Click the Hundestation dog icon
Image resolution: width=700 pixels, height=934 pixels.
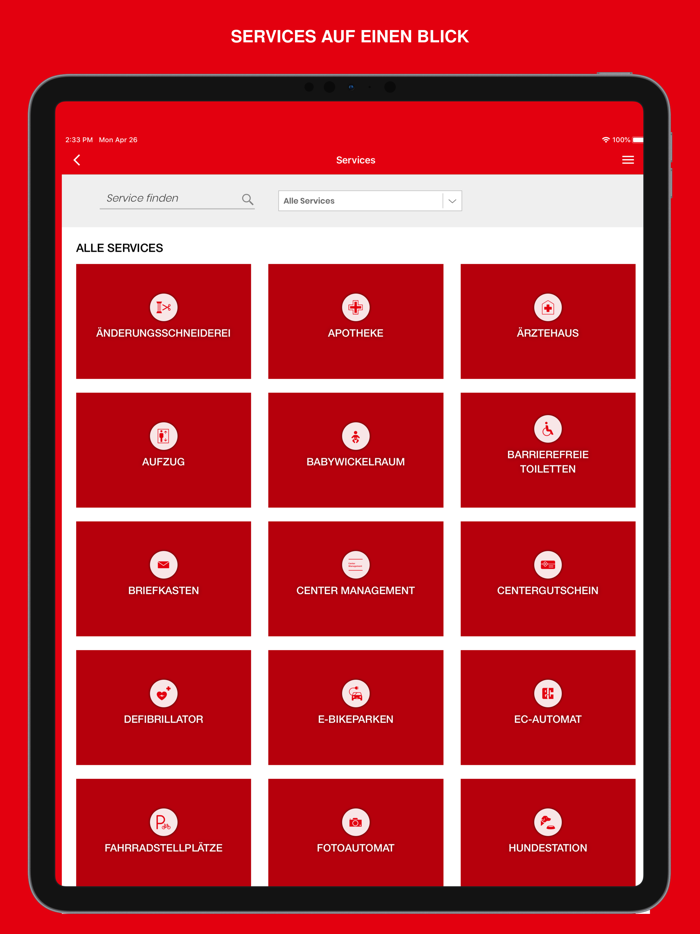tap(547, 822)
